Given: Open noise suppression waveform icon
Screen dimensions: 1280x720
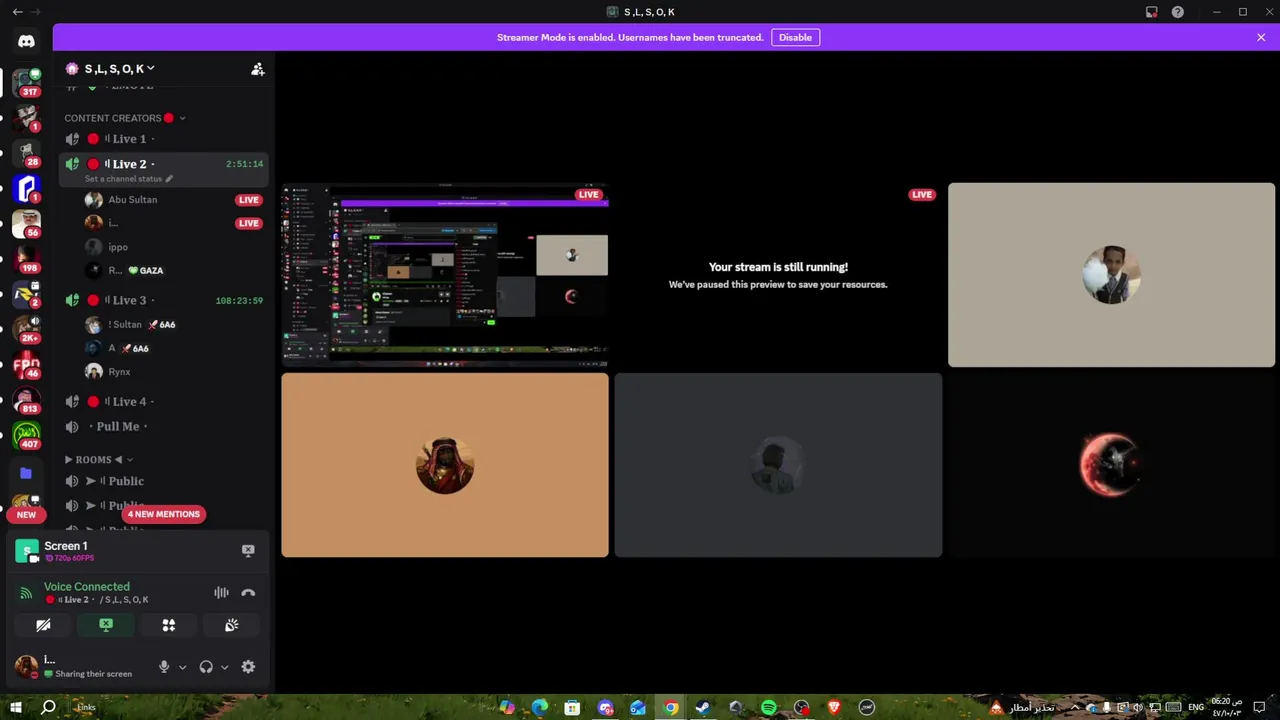Looking at the screenshot, I should [x=221, y=593].
